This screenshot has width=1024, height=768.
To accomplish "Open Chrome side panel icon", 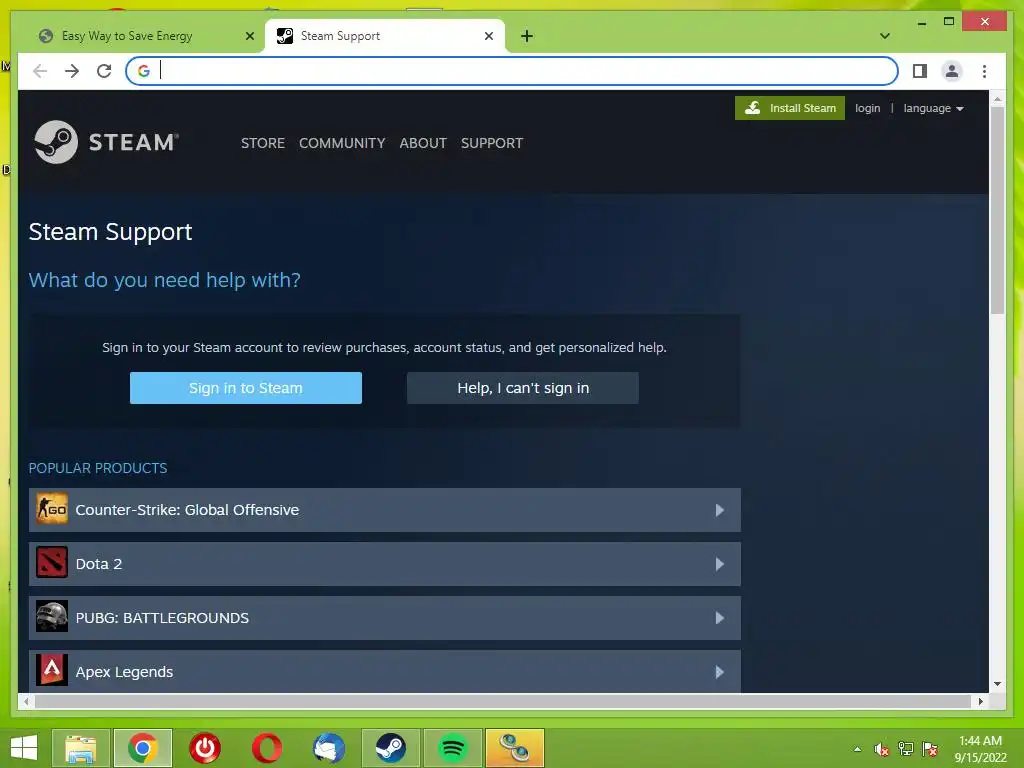I will click(920, 71).
